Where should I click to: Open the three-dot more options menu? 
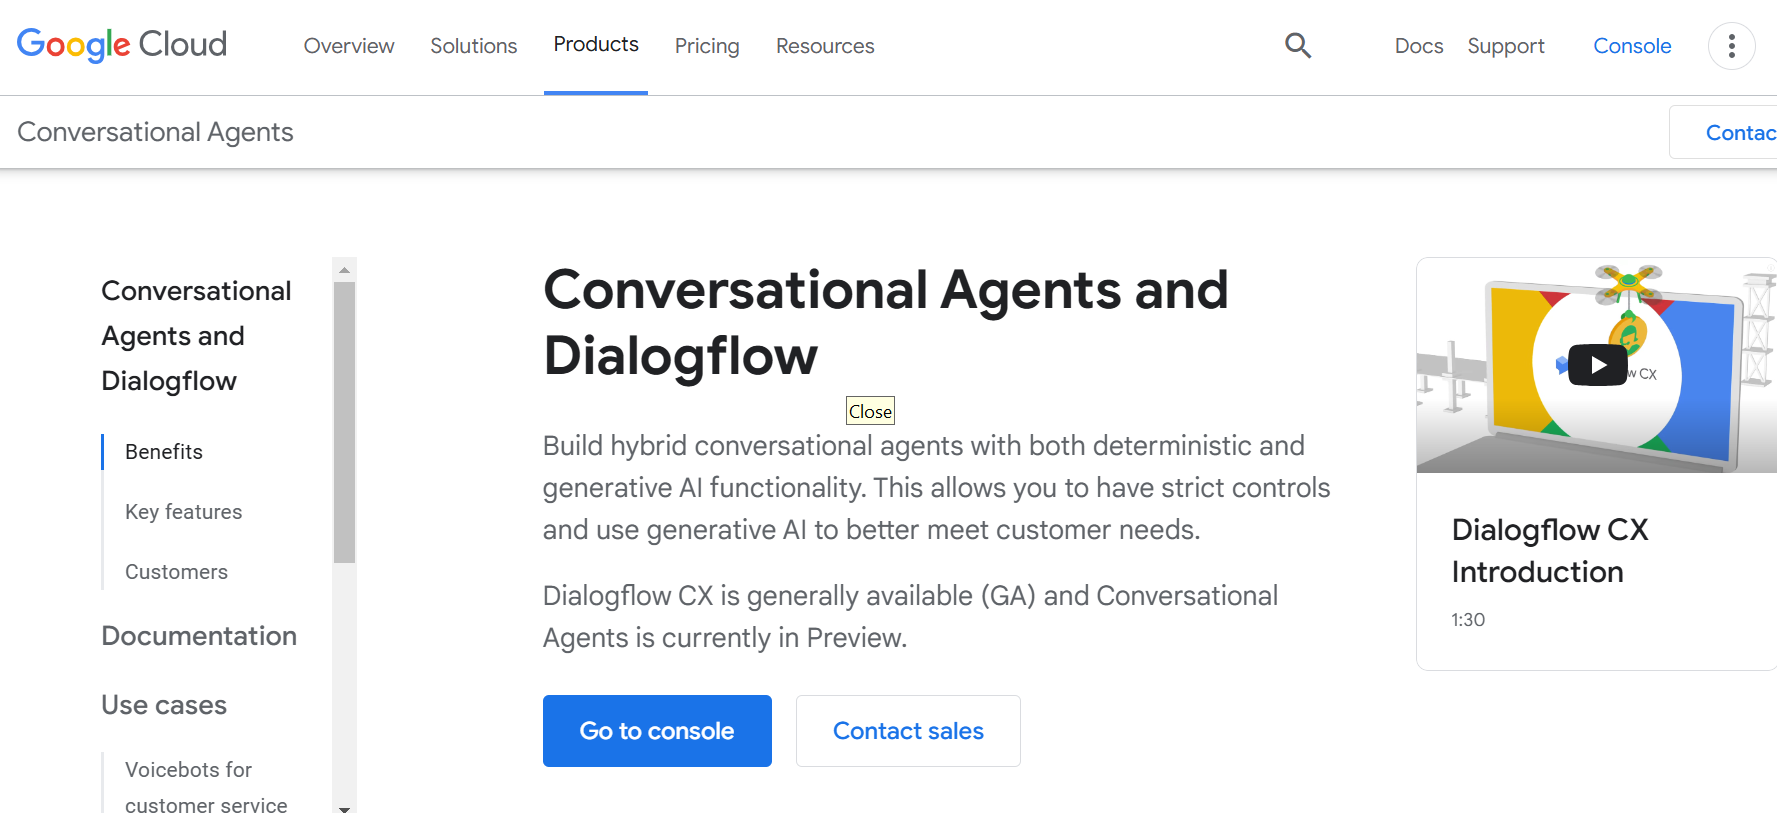pos(1731,46)
